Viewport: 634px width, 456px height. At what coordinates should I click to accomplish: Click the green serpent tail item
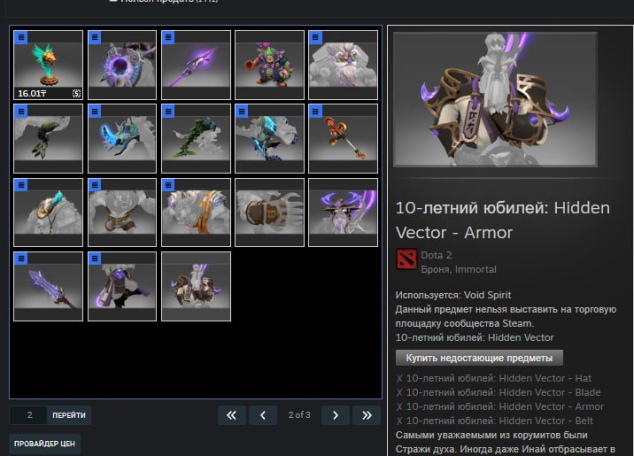point(196,138)
